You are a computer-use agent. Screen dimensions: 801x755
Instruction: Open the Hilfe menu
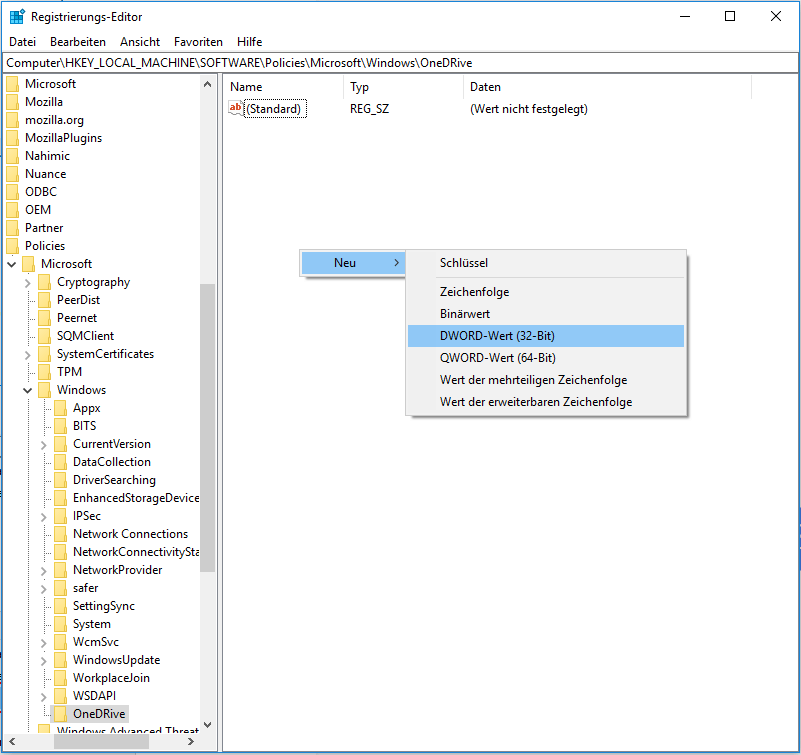point(249,42)
